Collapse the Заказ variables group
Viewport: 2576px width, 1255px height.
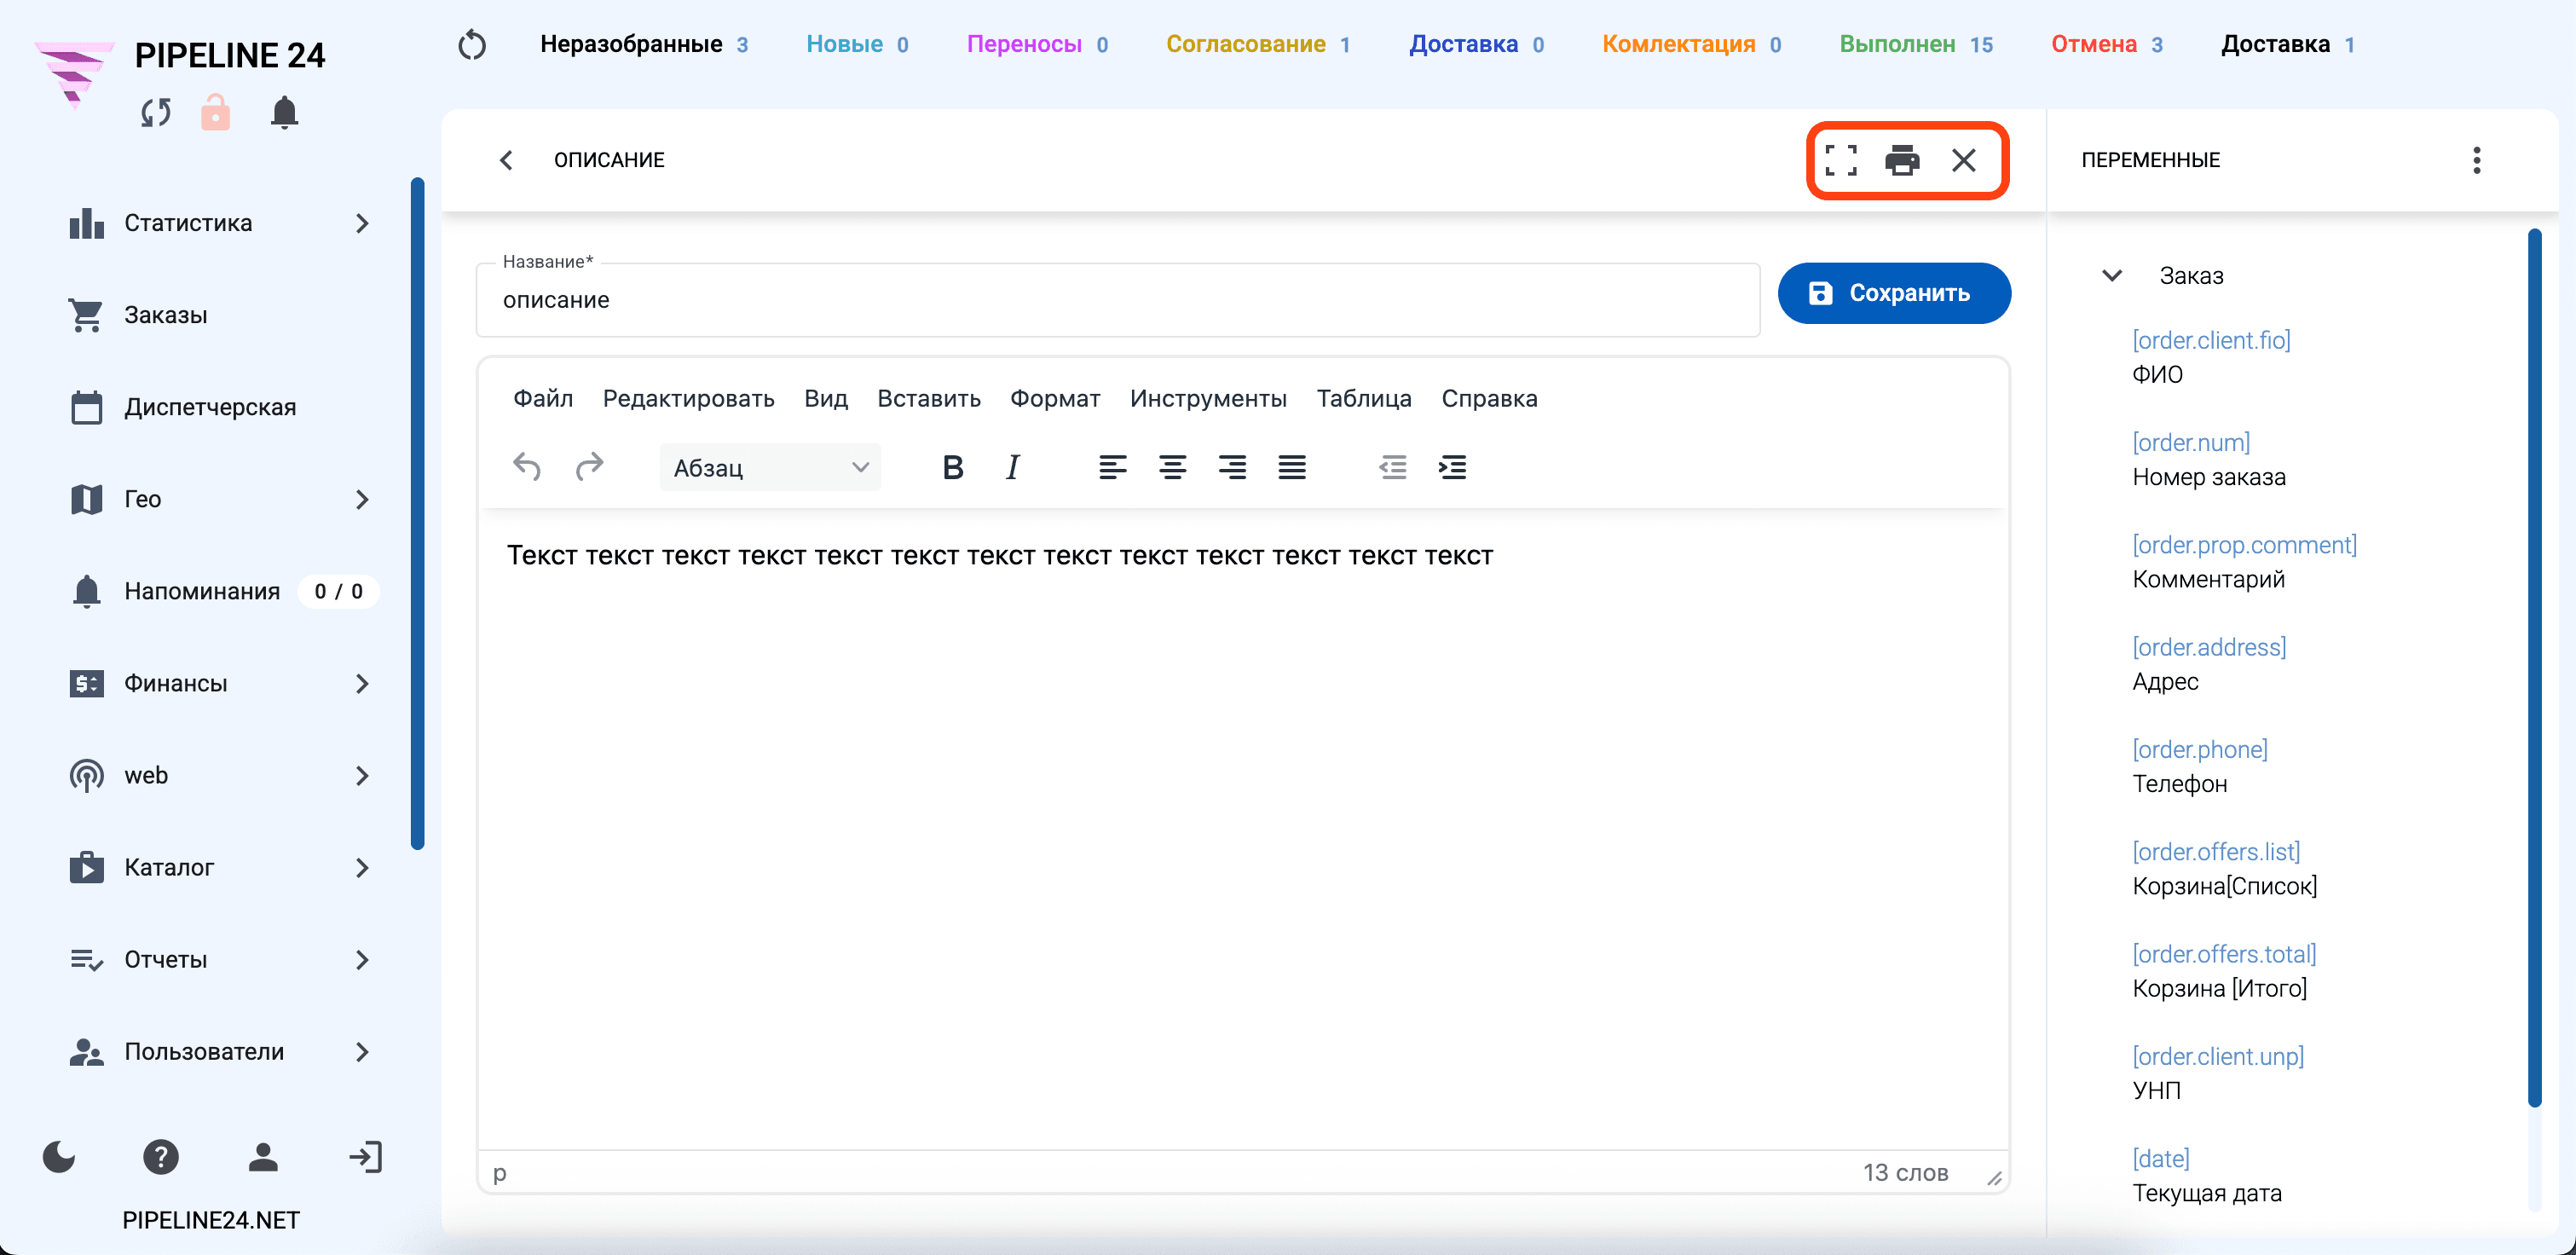2111,275
